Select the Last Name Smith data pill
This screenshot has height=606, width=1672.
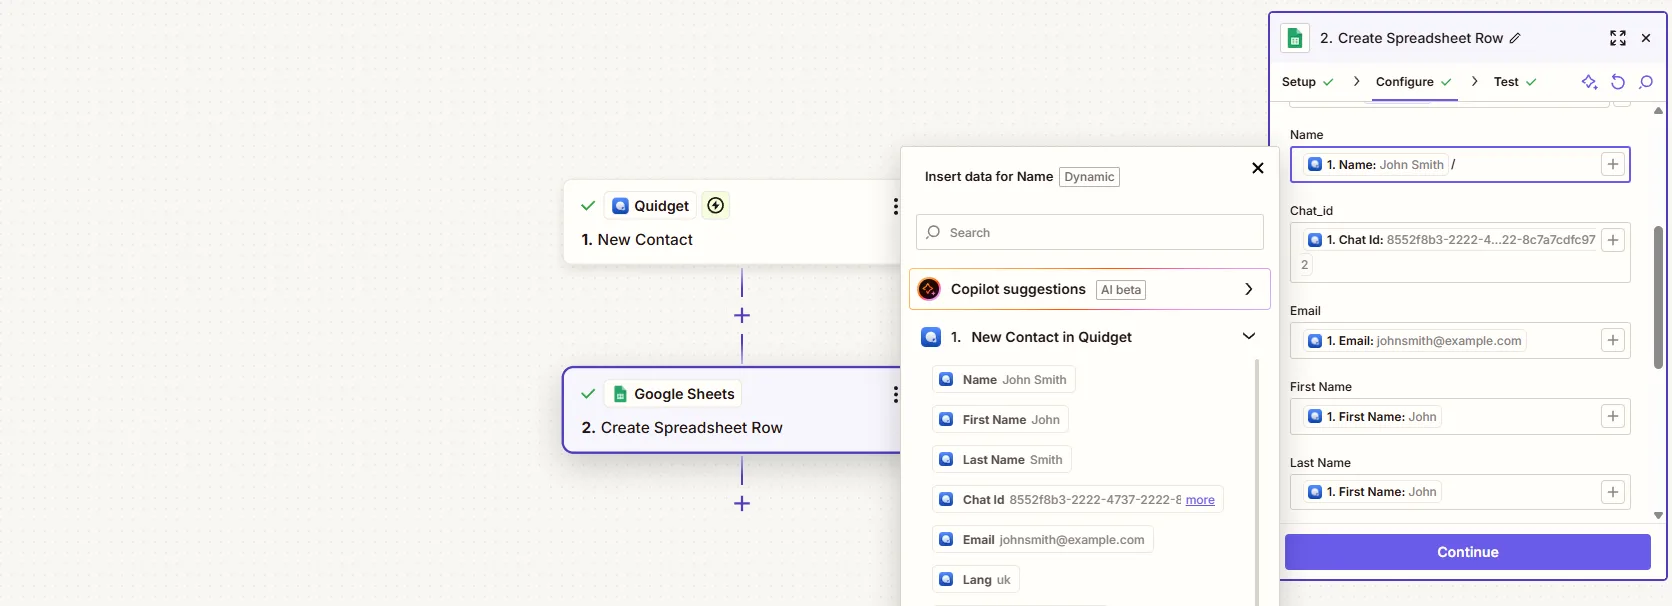[1002, 460]
